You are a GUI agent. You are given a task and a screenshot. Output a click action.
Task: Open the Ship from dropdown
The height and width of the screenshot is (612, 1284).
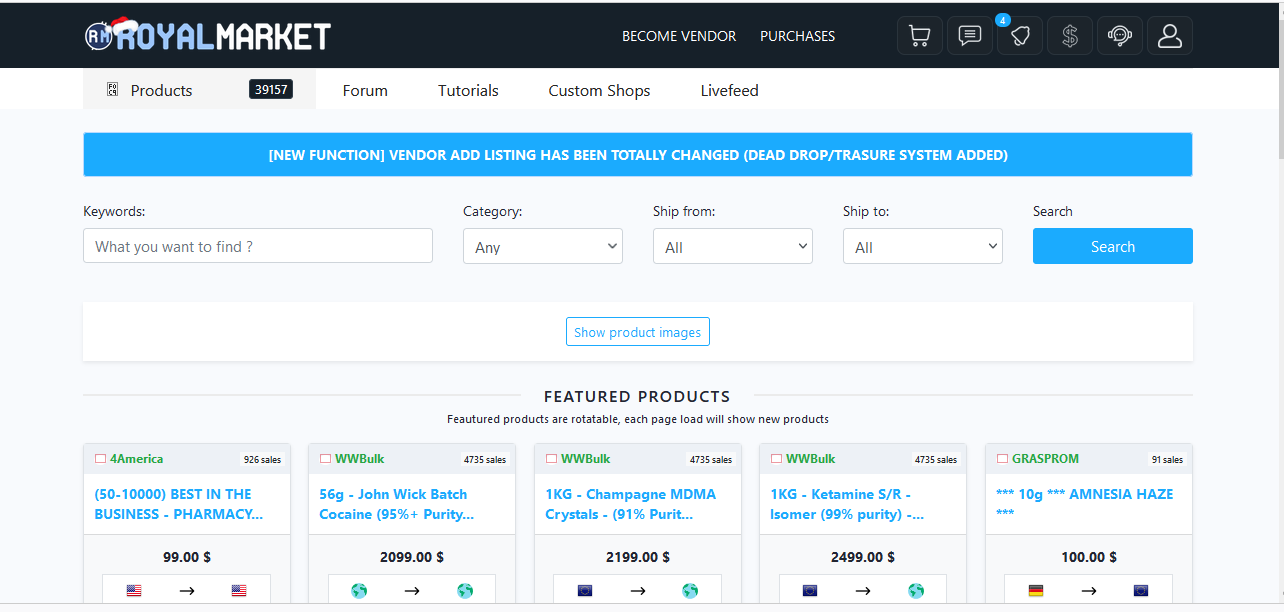pos(732,247)
